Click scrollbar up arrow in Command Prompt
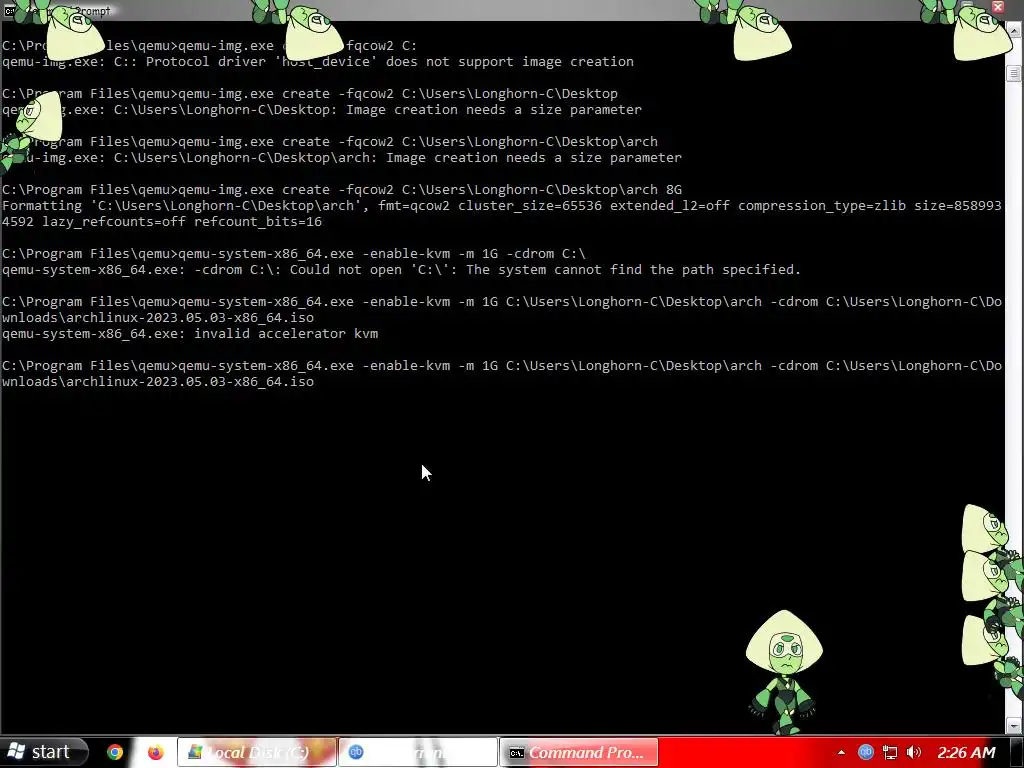Image resolution: width=1024 pixels, height=768 pixels. click(1014, 31)
